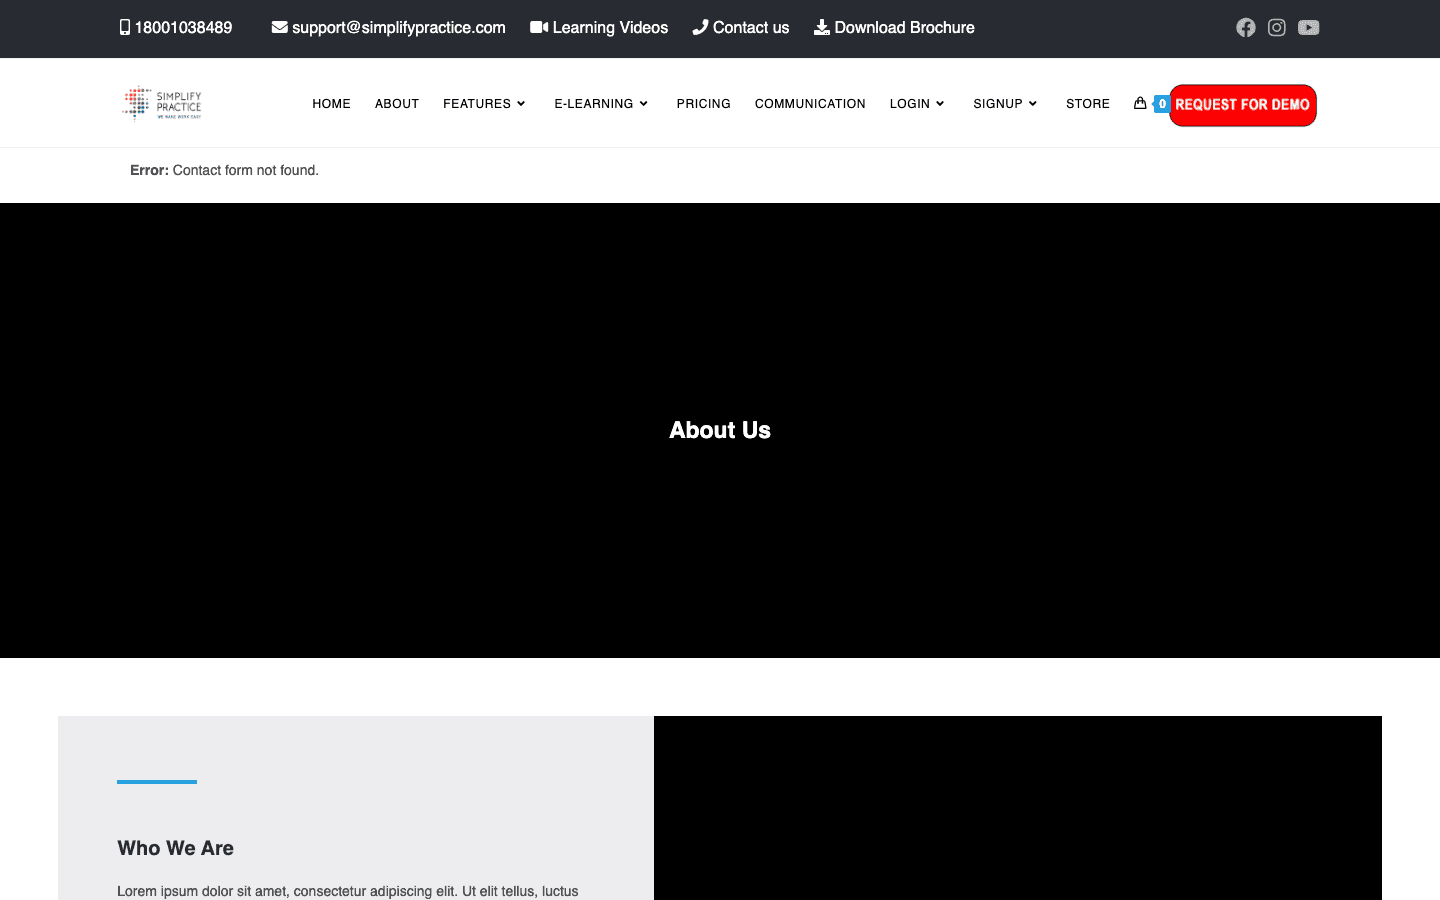The width and height of the screenshot is (1440, 900).
Task: Open the Contact us link
Action: pos(751,28)
